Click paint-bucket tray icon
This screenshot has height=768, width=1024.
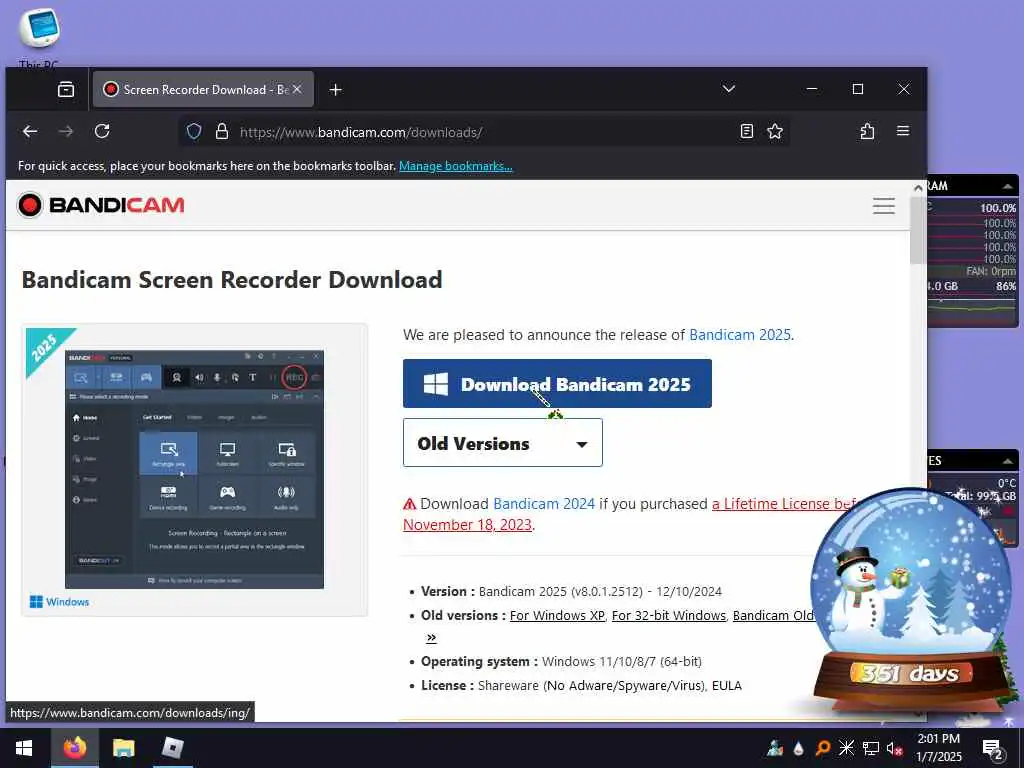[776, 748]
